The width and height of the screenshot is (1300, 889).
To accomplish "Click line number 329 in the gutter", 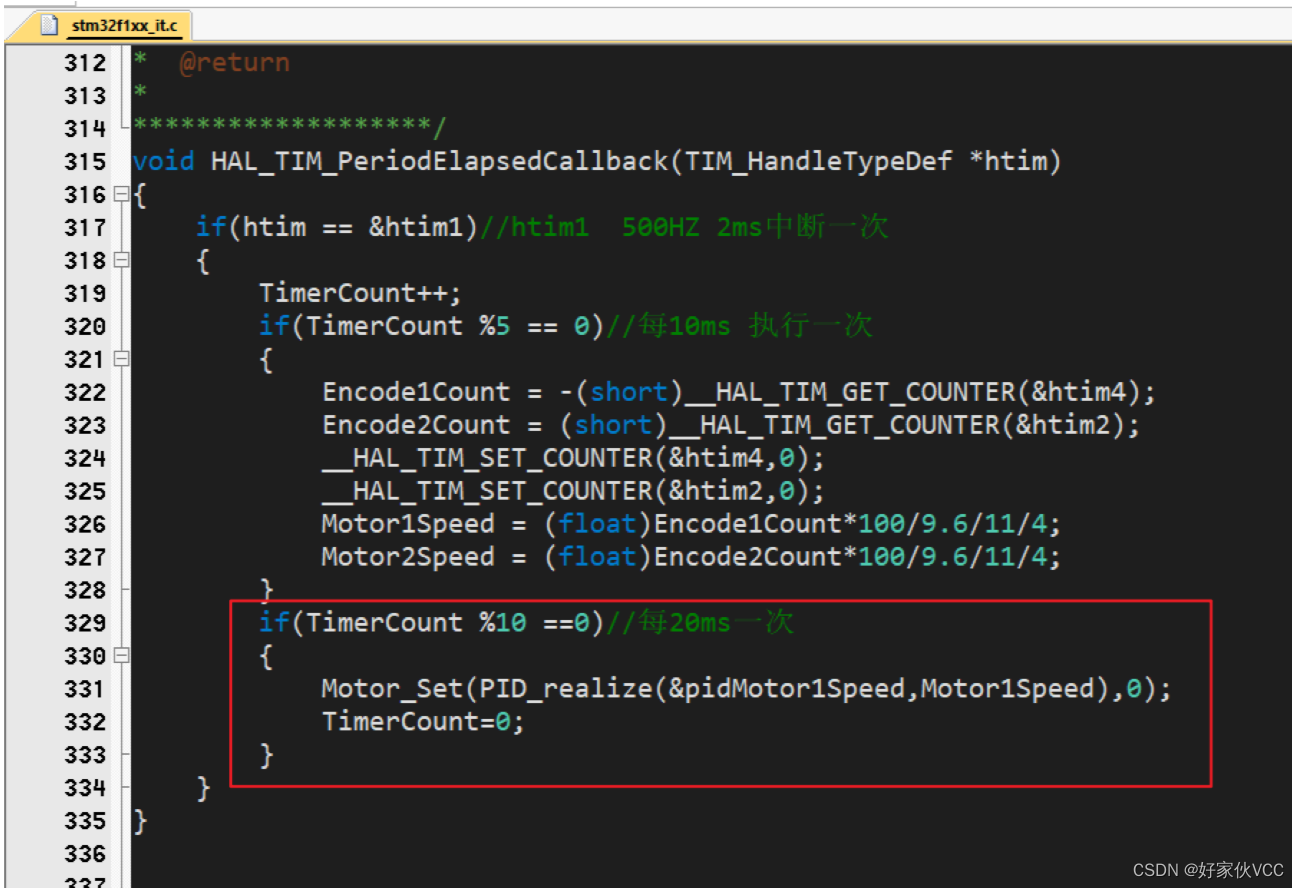I will (x=85, y=623).
